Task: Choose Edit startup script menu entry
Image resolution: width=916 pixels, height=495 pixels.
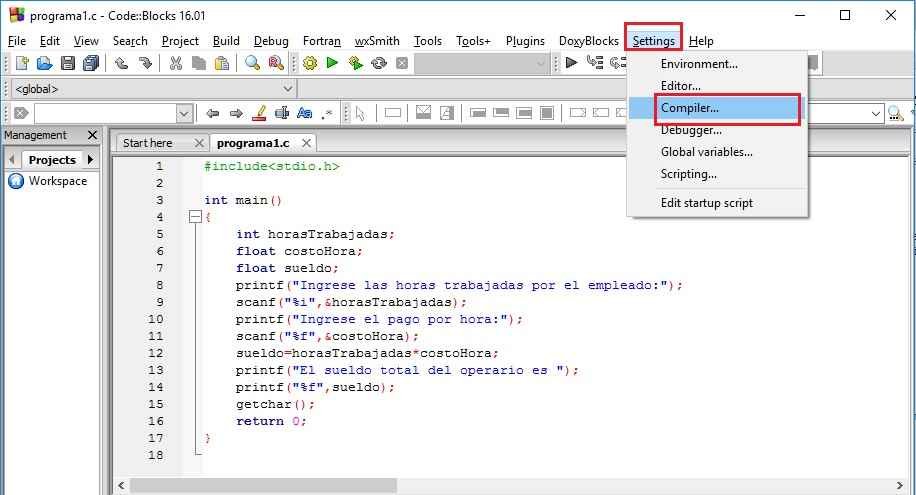Action: click(x=706, y=203)
